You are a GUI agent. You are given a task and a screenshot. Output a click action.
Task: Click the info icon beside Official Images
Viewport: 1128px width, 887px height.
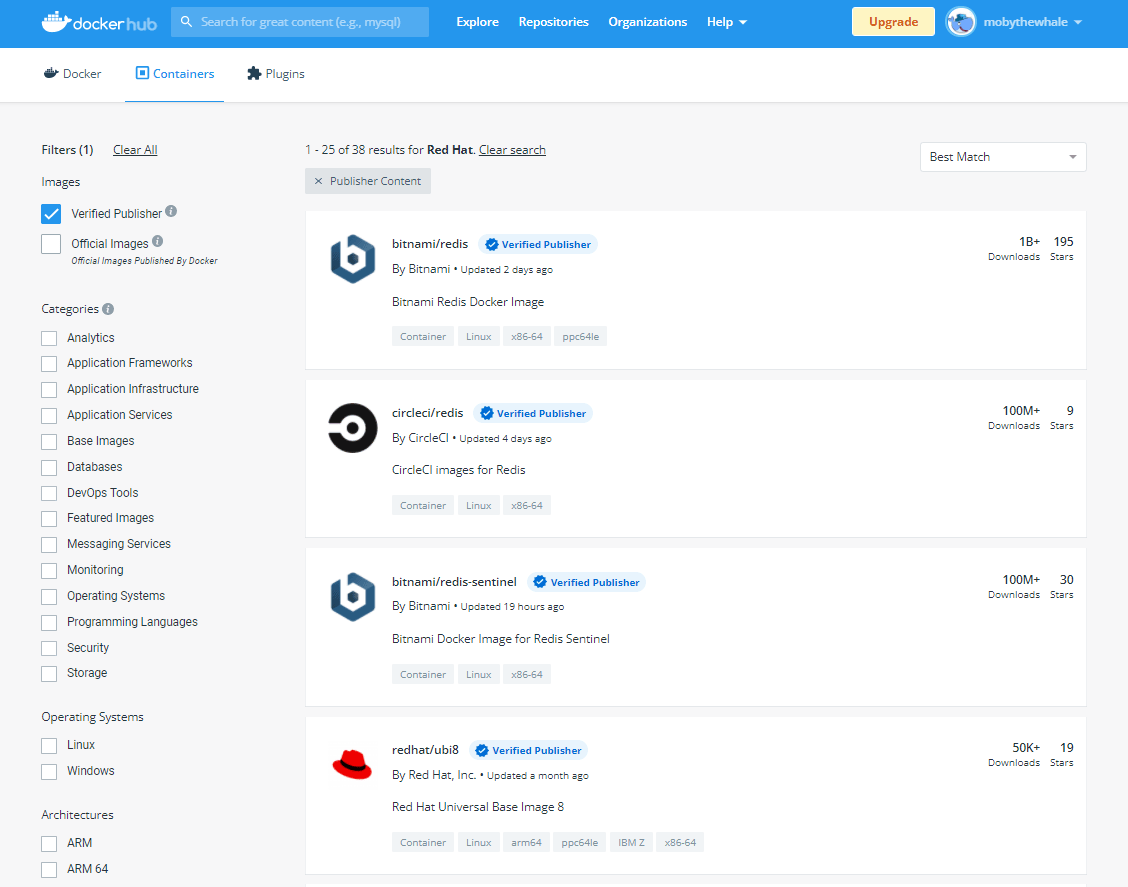pos(157,242)
